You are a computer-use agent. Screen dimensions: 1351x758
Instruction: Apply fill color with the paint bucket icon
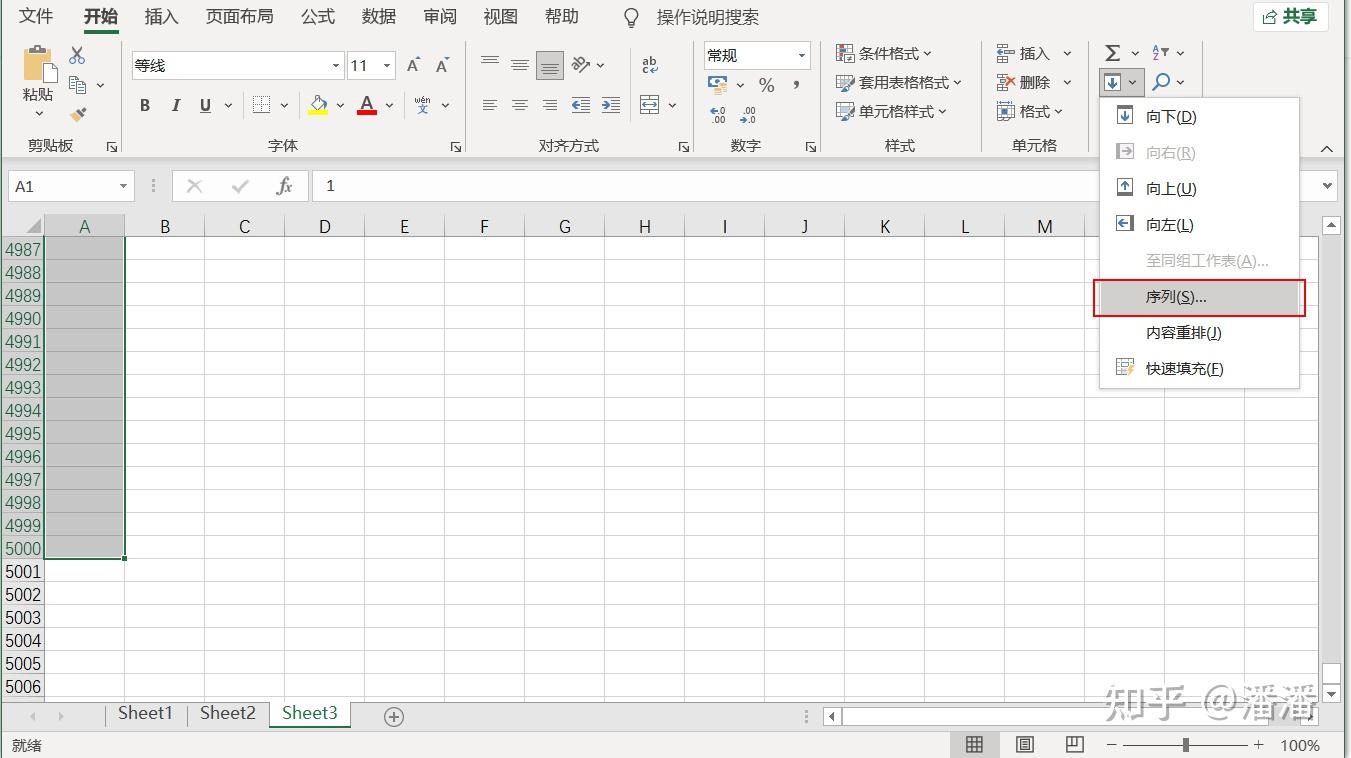[x=318, y=105]
